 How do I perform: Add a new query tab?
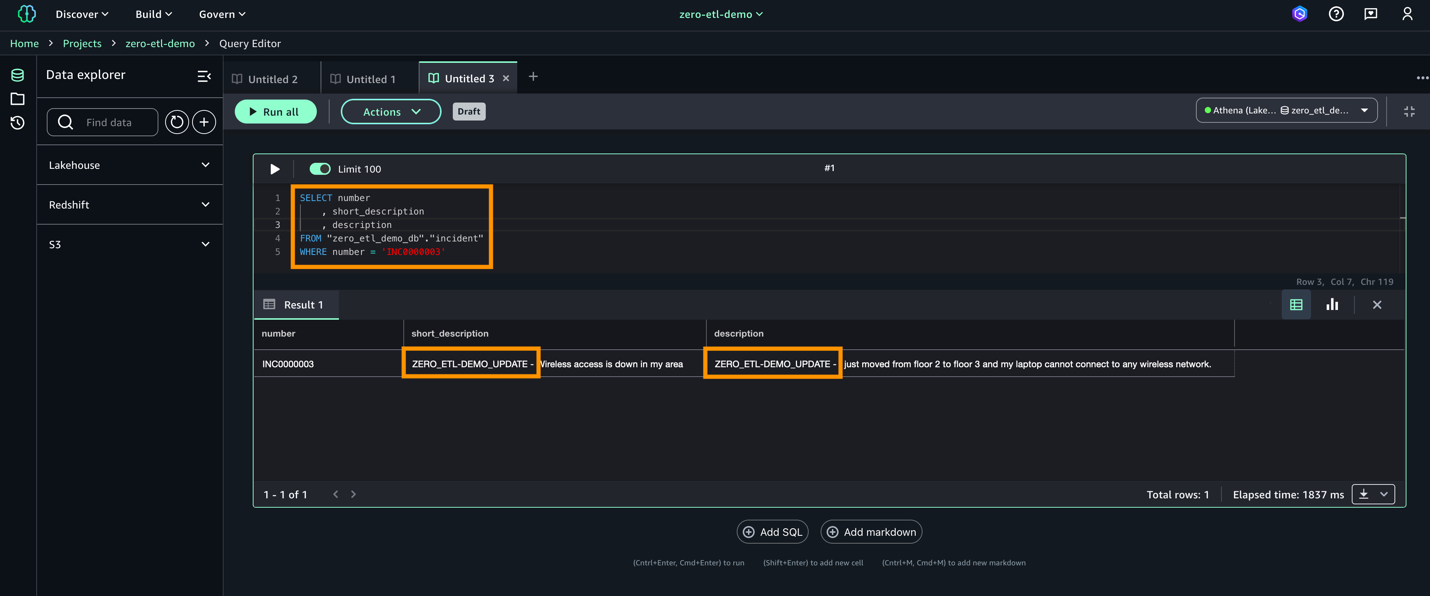pyautogui.click(x=533, y=77)
